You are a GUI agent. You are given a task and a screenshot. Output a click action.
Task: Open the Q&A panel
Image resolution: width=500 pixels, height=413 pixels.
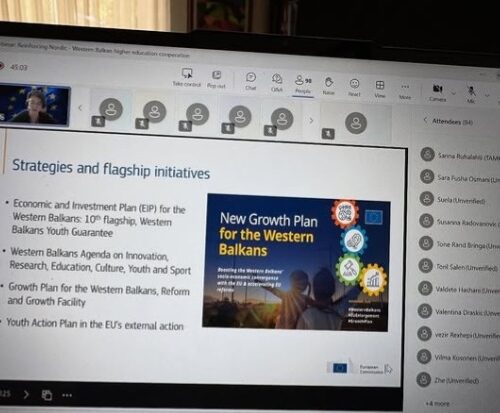277,83
